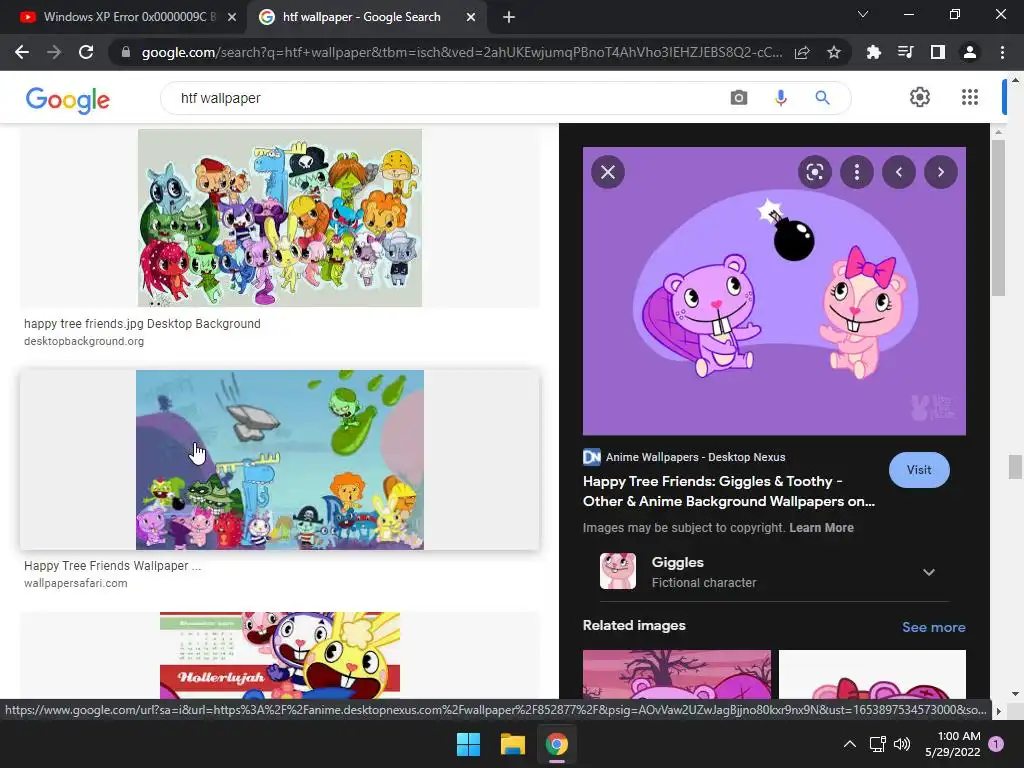The height and width of the screenshot is (768, 1024).
Task: Click the Chrome taskbar icon
Action: point(556,744)
